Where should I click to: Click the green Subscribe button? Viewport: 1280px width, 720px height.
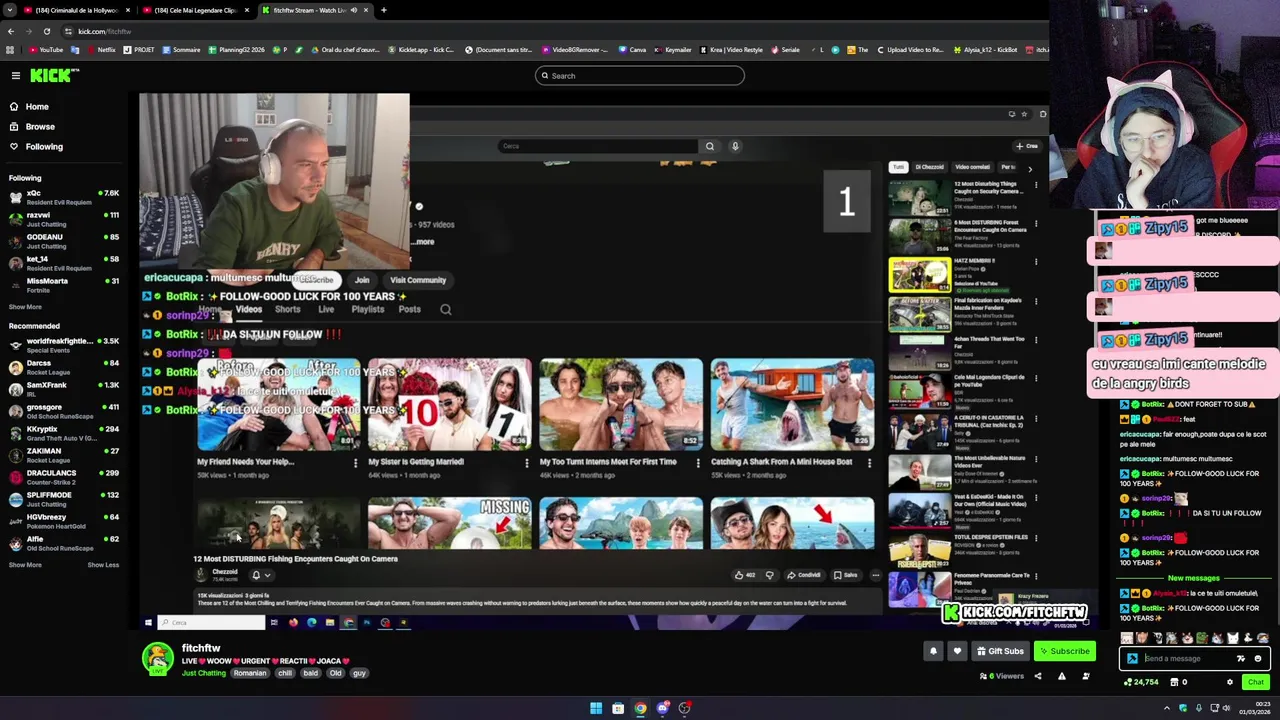[1064, 651]
